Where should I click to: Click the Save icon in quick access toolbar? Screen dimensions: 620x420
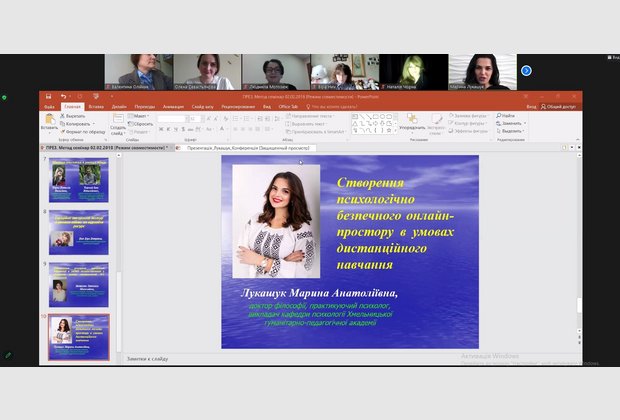(x=48, y=97)
